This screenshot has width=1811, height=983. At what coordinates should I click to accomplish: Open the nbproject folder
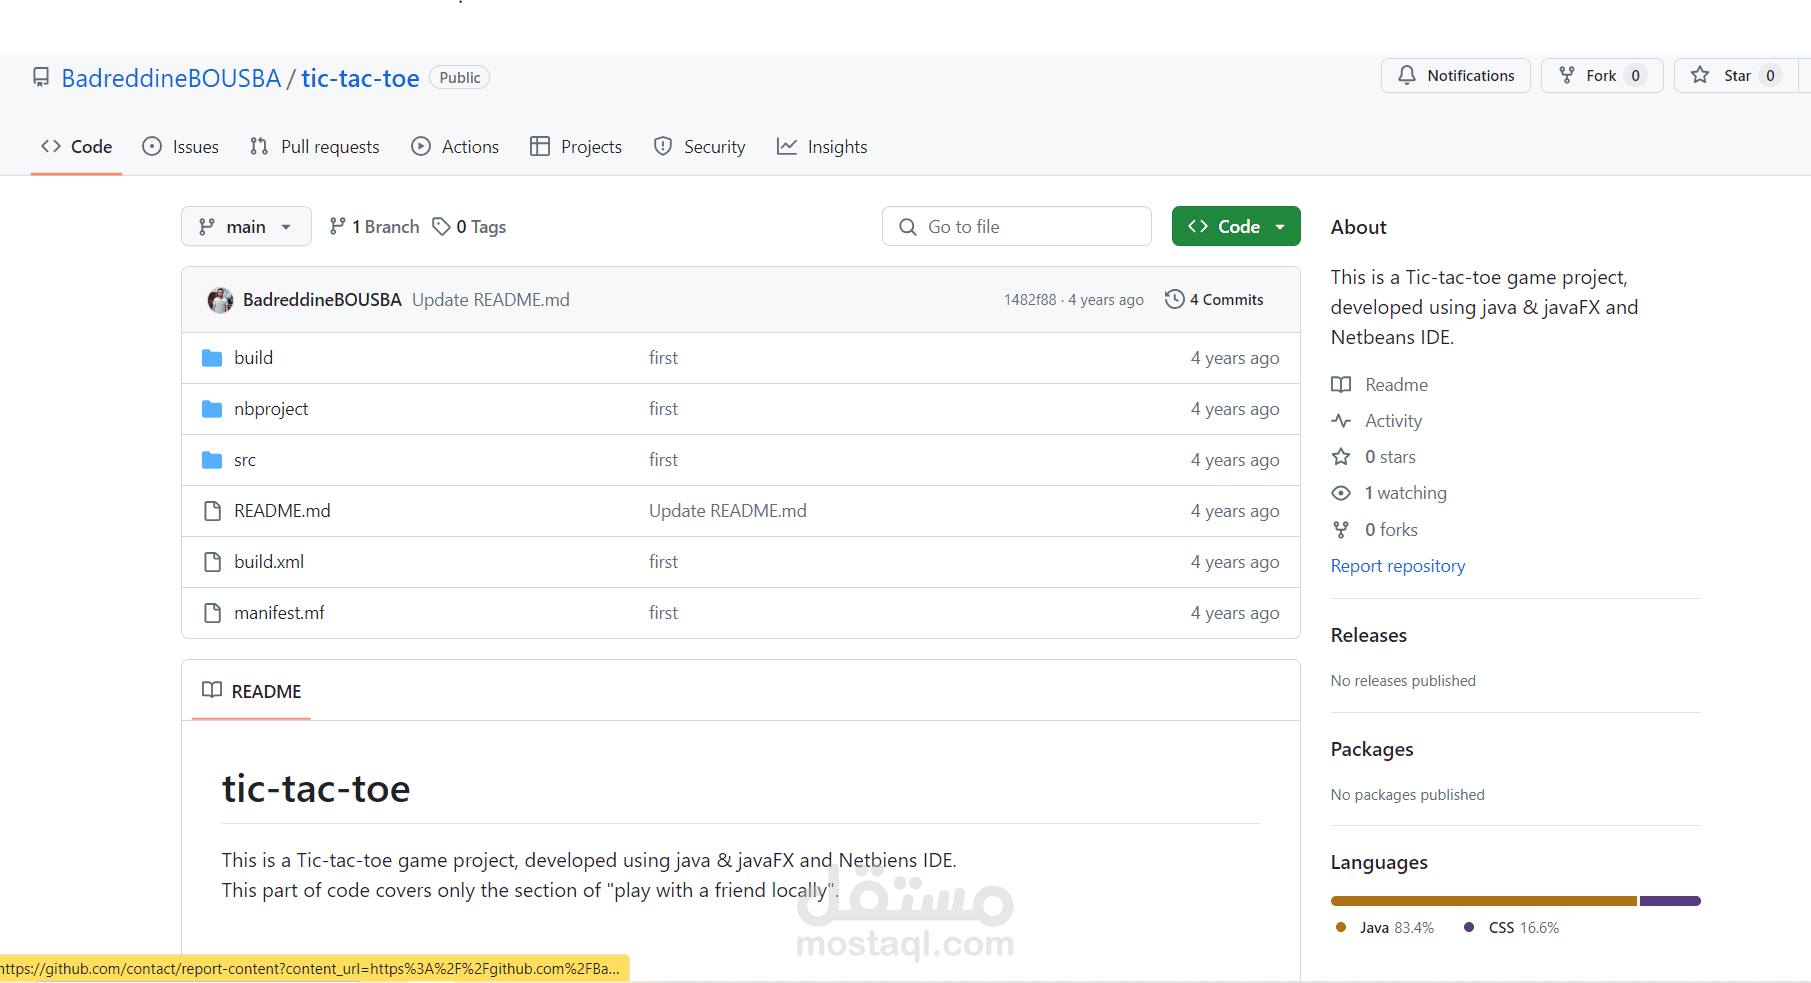pos(271,409)
